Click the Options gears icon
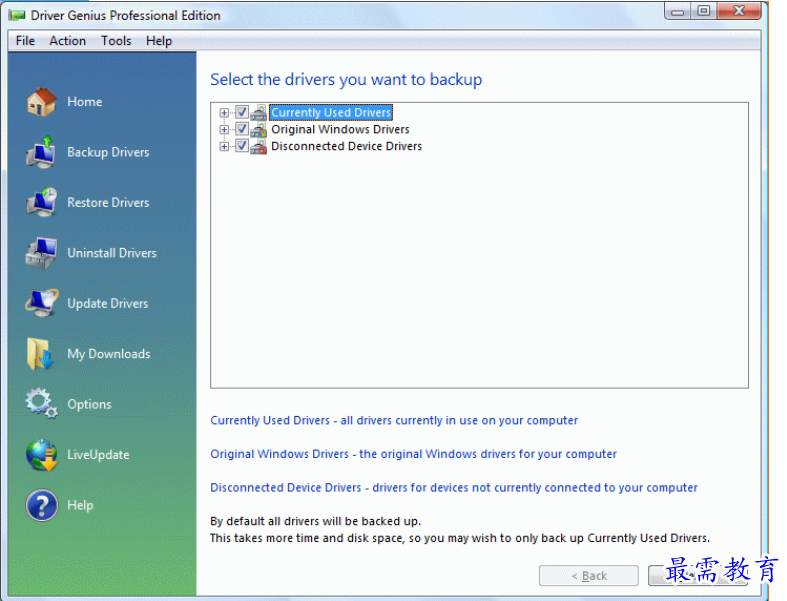Image resolution: width=787 pixels, height=601 pixels. (x=41, y=404)
